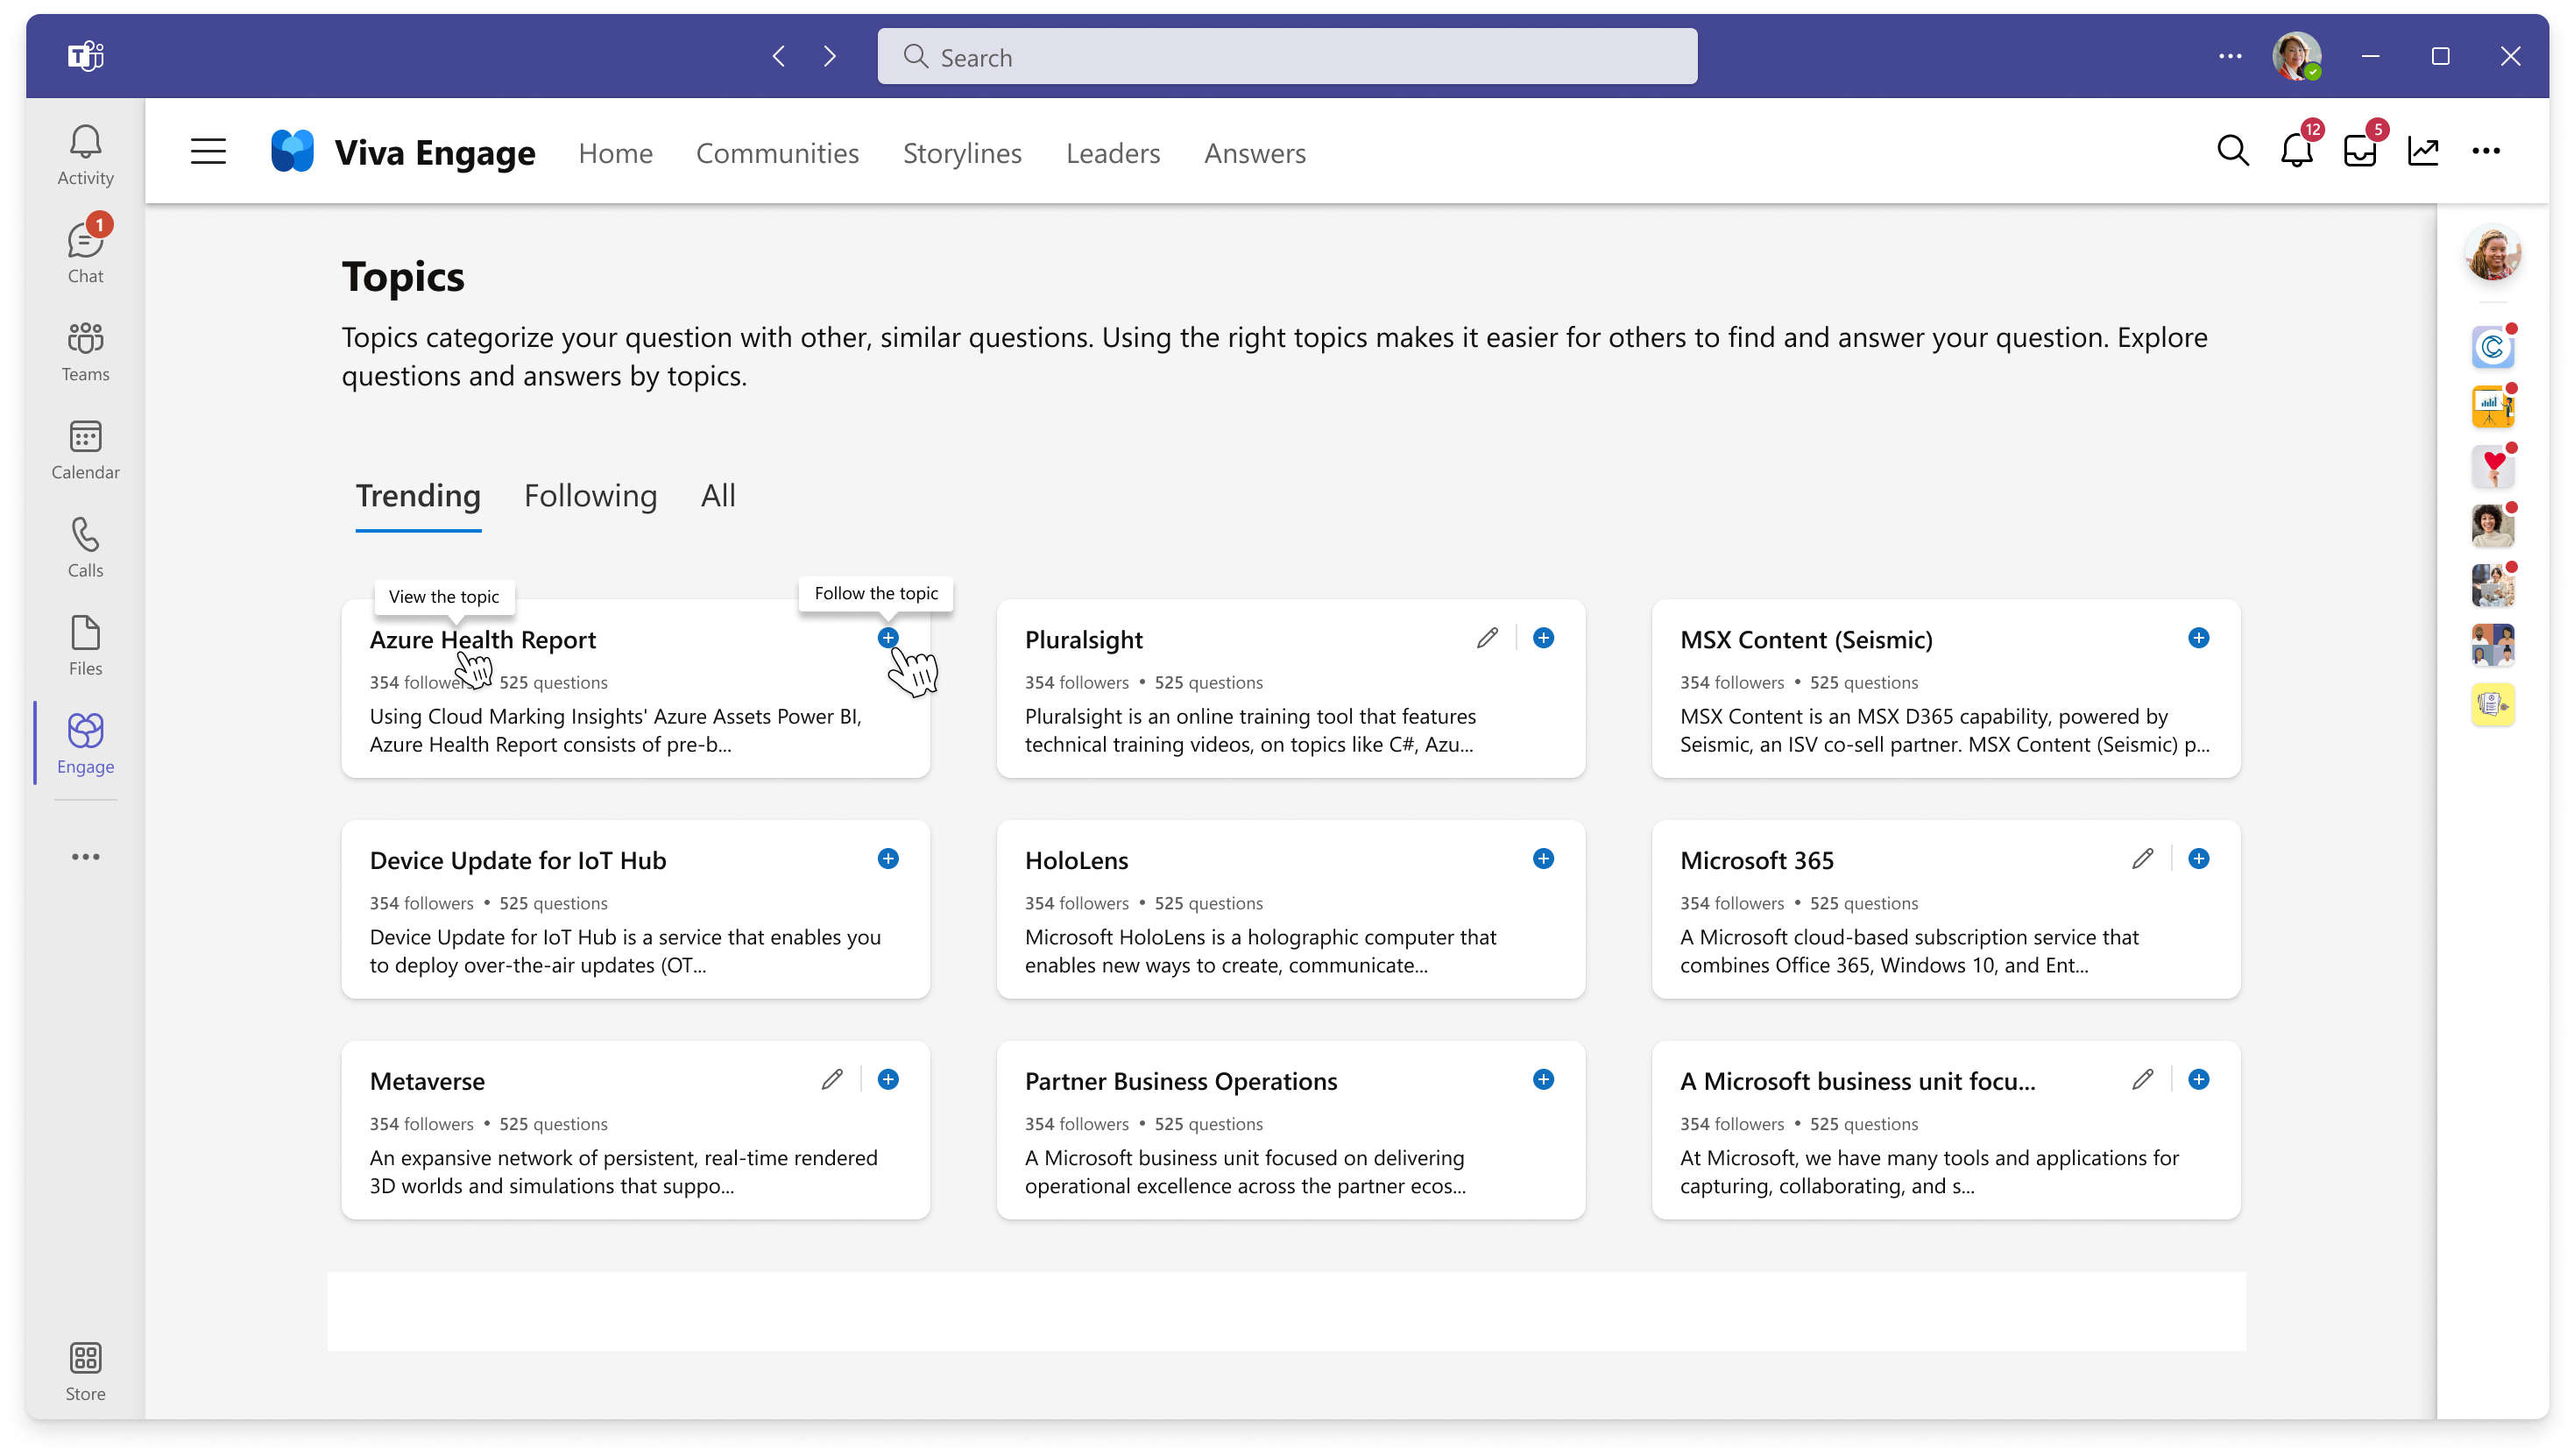Click the Search input field
The image size is (2574, 1456).
pos(1287,57)
